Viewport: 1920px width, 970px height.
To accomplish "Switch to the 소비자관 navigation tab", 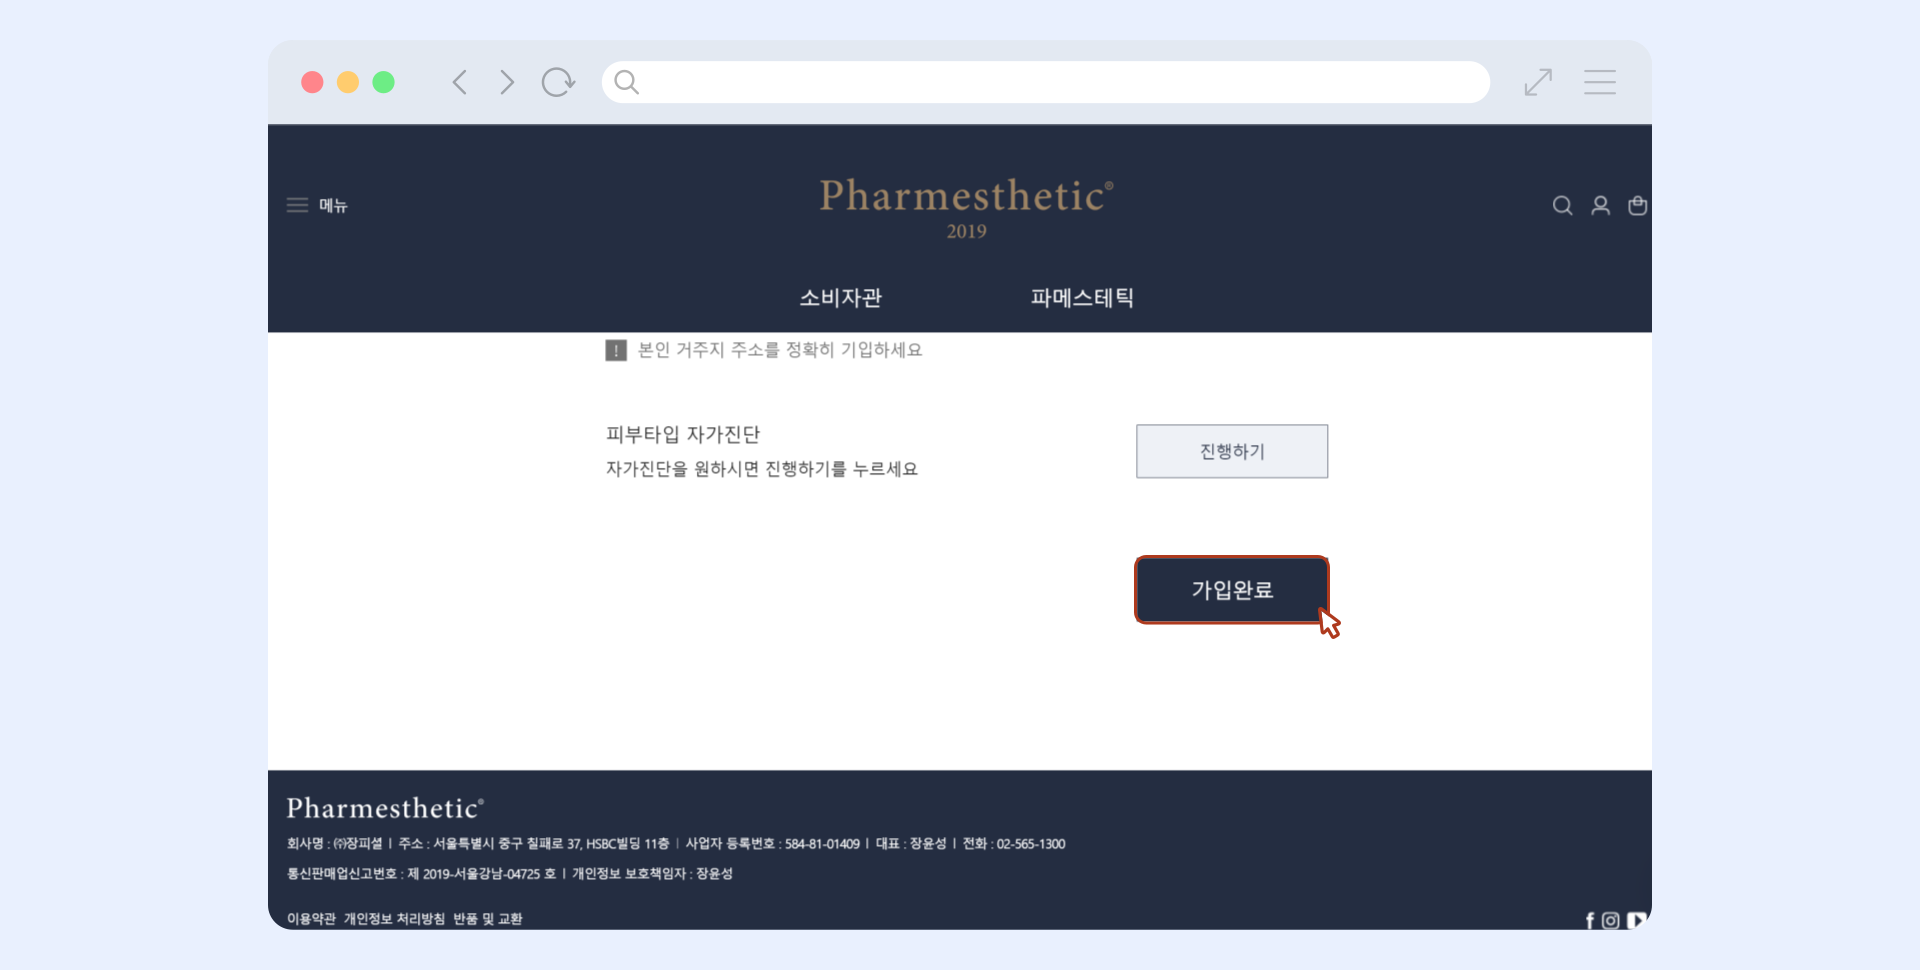I will pos(841,298).
